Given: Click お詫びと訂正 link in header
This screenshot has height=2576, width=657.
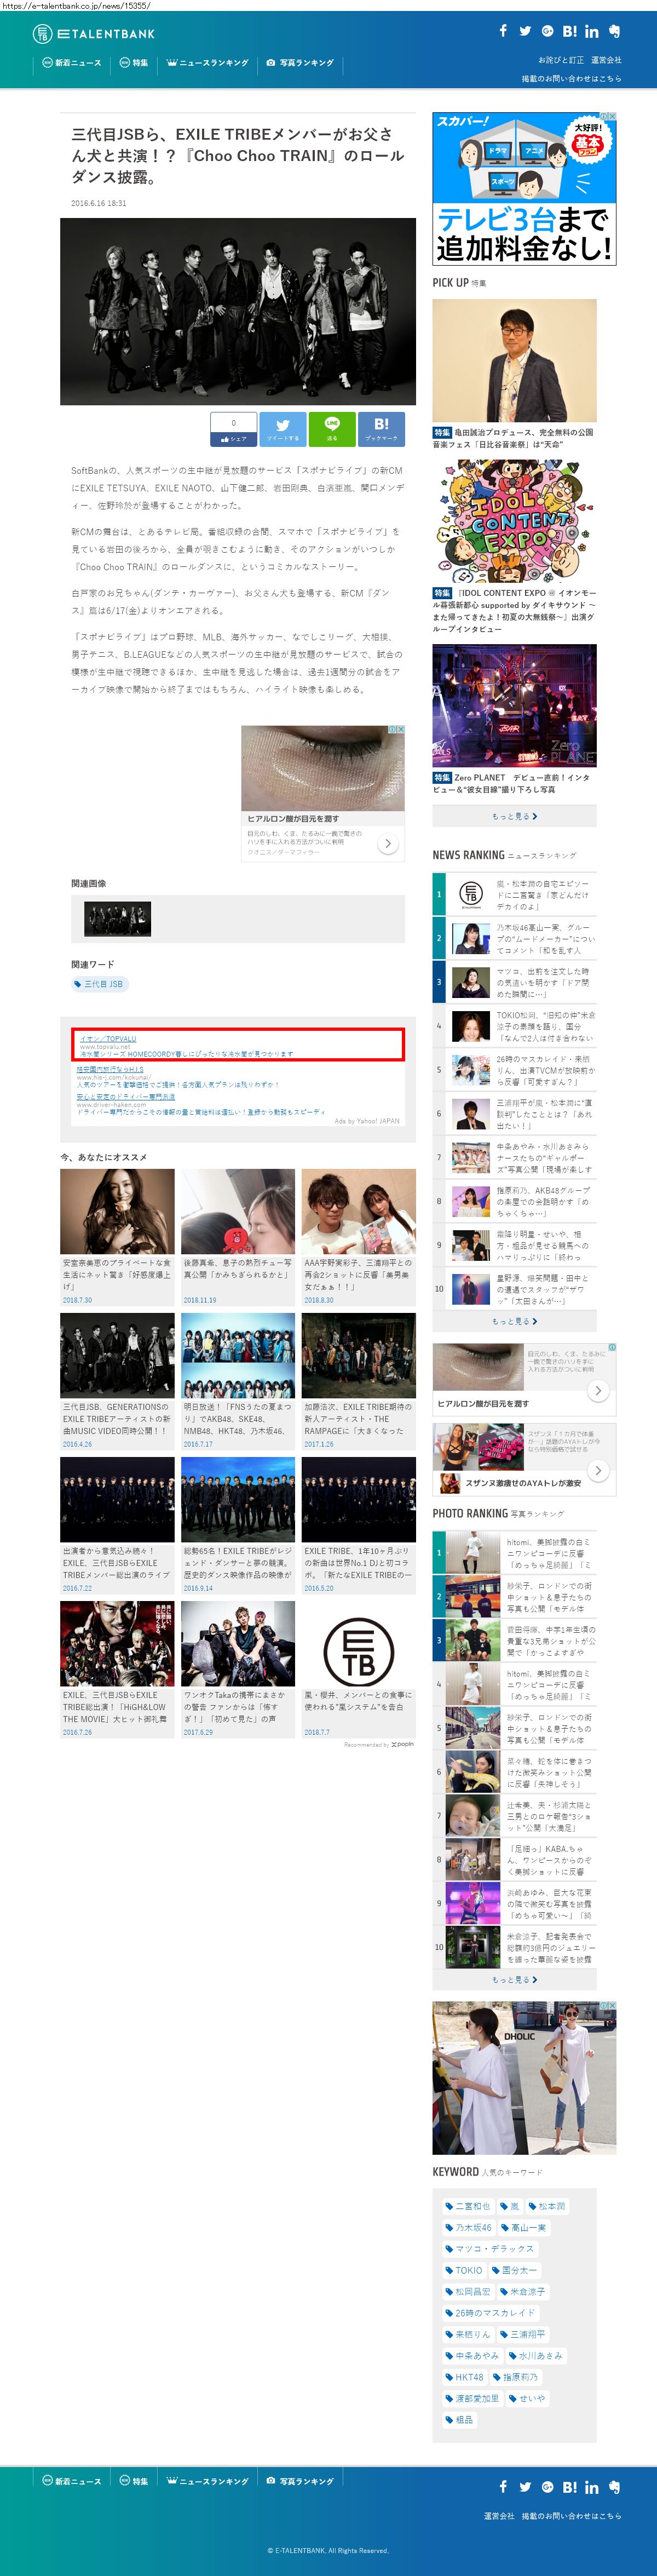Looking at the screenshot, I should click(561, 60).
